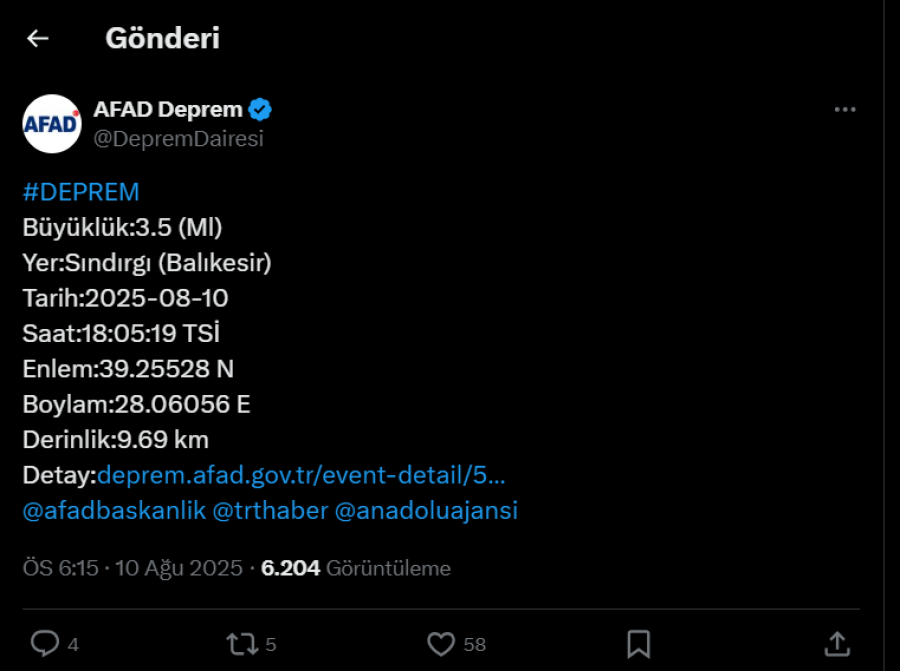Open the @anadoluajansi mention
The width and height of the screenshot is (900, 671).
[426, 510]
